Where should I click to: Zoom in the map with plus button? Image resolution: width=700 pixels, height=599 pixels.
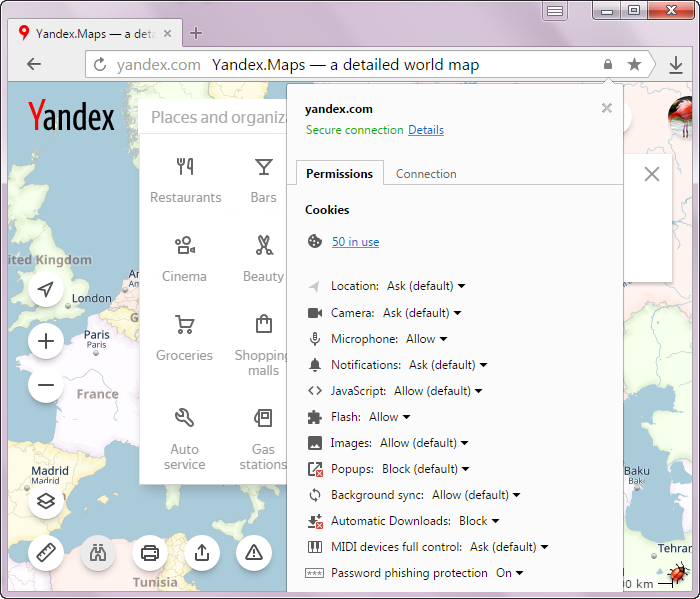46,341
